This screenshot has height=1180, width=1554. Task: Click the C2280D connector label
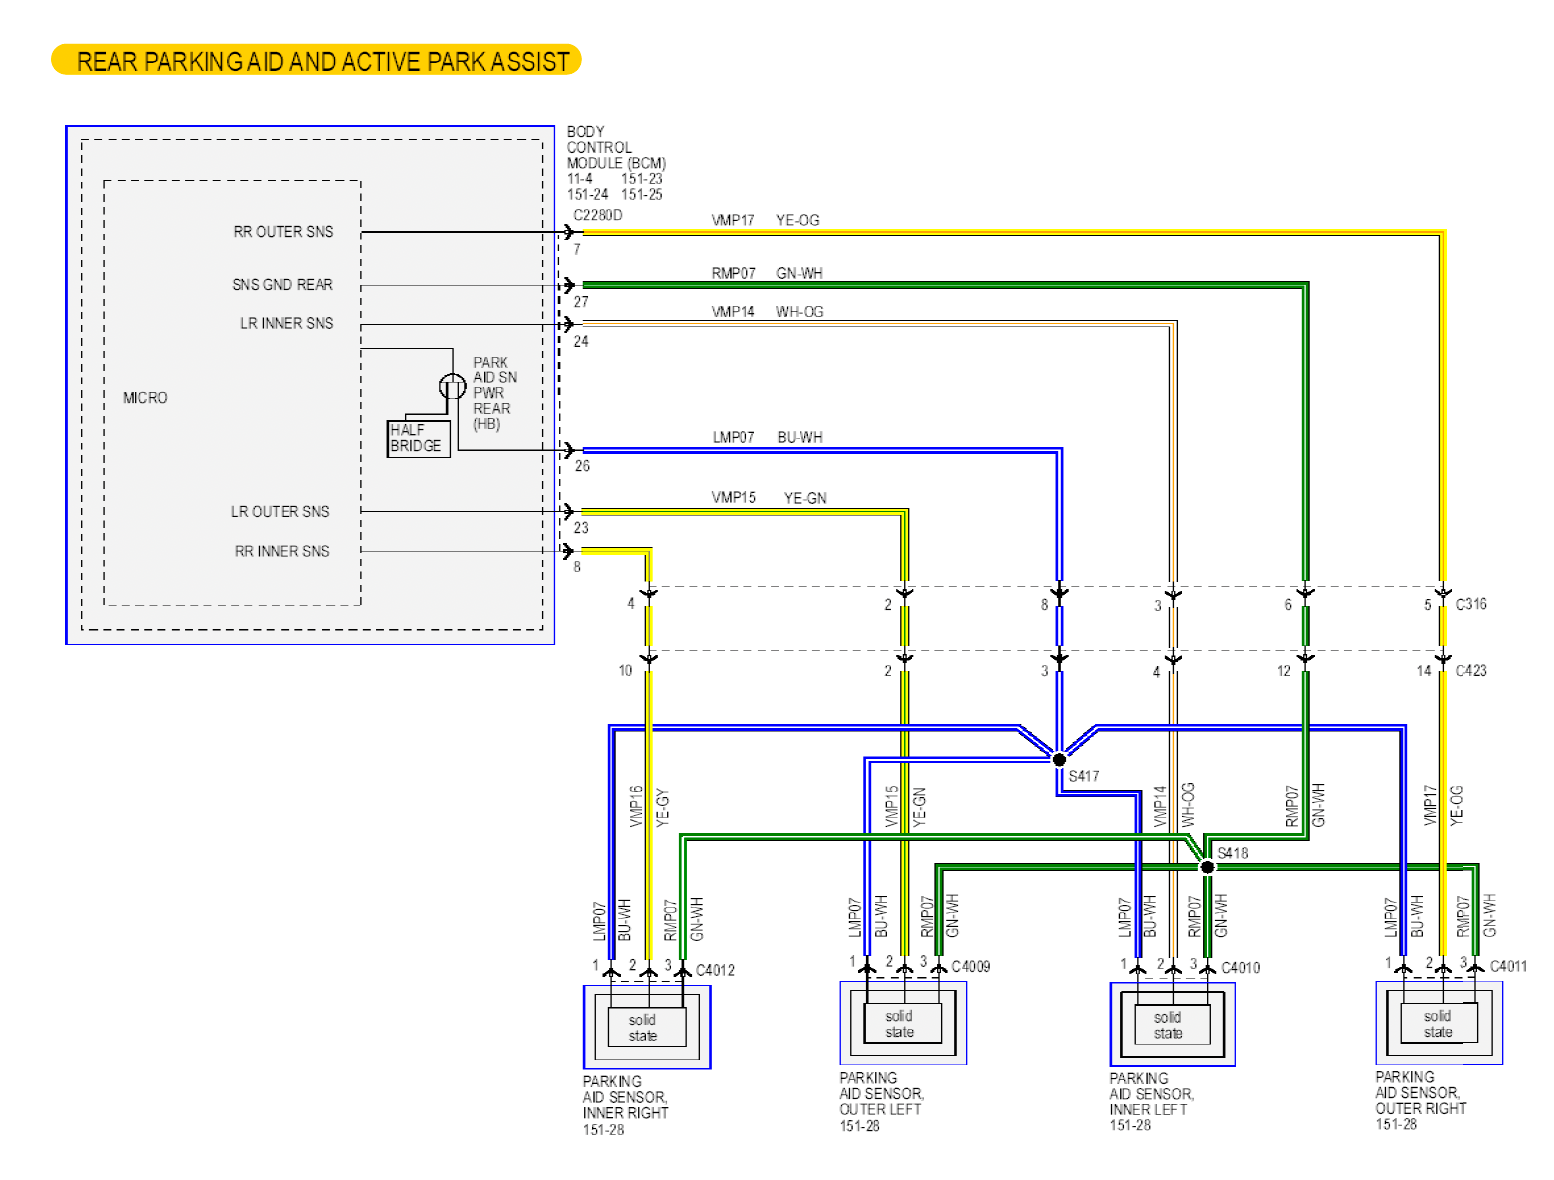tap(597, 215)
